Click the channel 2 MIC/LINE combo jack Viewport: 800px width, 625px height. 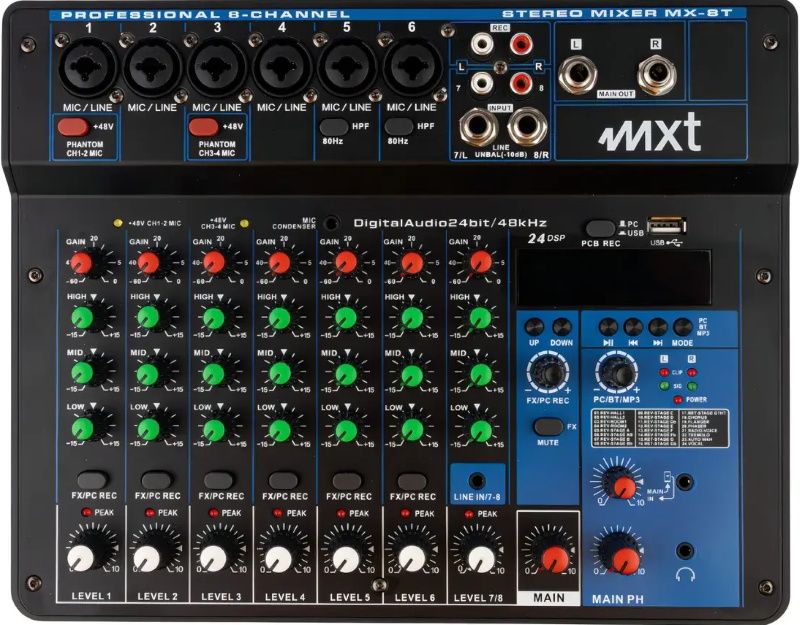click(x=153, y=67)
